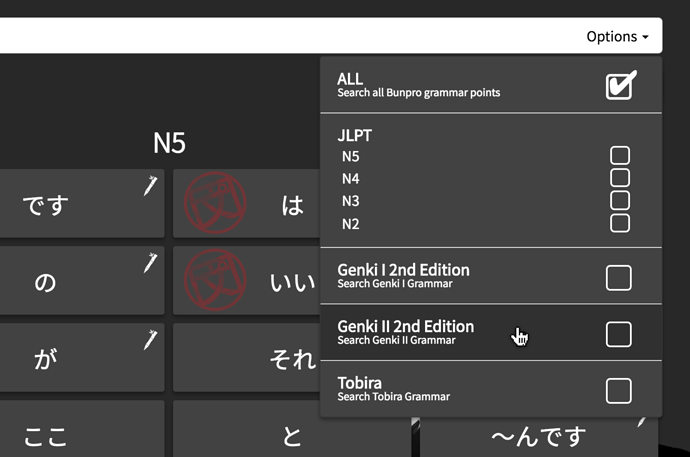
Task: Click the red stamp on いい card
Action: (x=215, y=280)
